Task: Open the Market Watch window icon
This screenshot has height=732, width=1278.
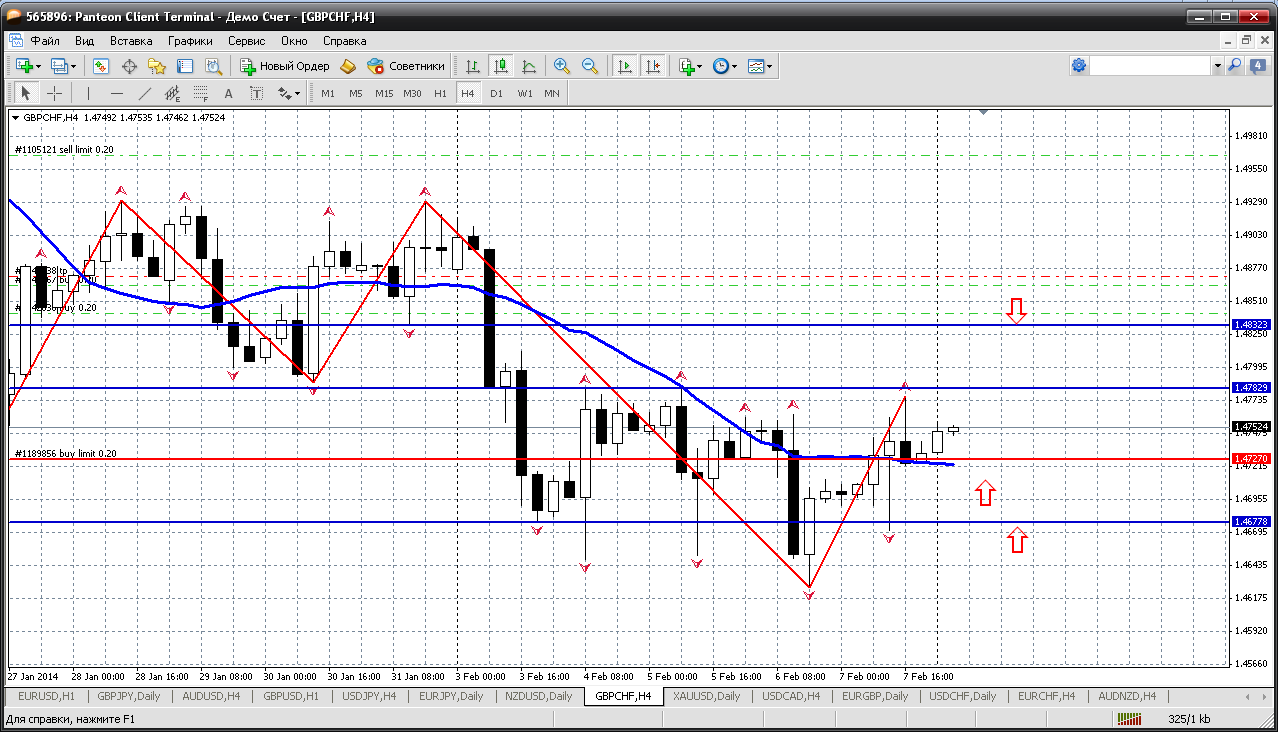Action: tap(101, 66)
